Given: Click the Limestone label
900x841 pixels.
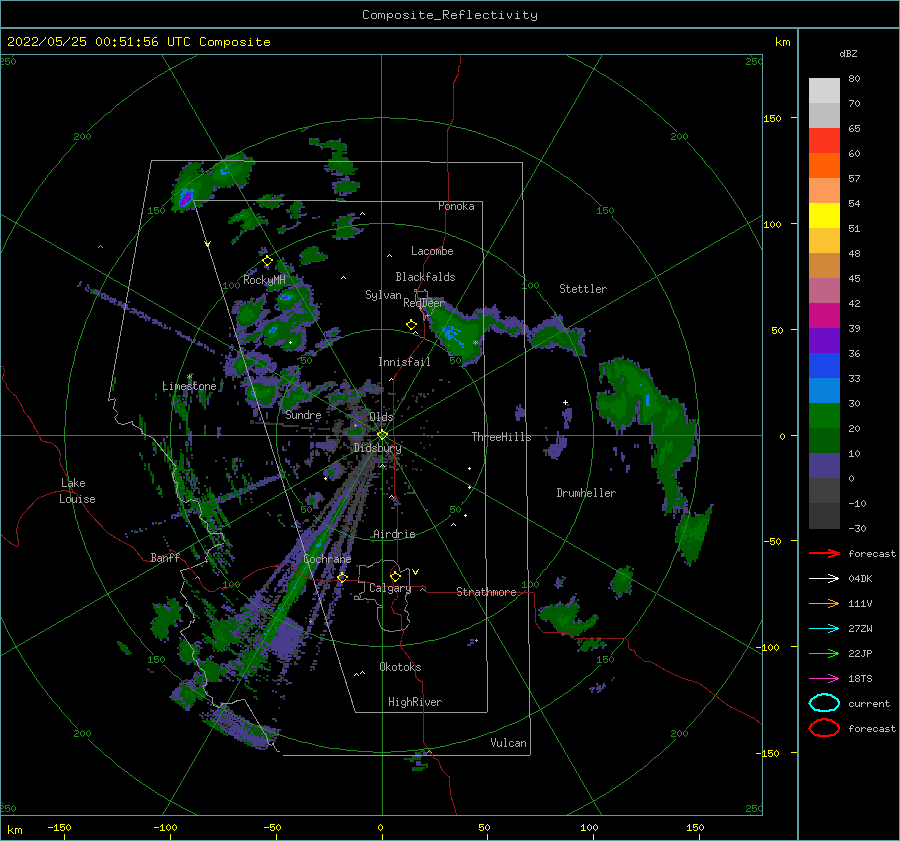Looking at the screenshot, I should click(x=189, y=386).
